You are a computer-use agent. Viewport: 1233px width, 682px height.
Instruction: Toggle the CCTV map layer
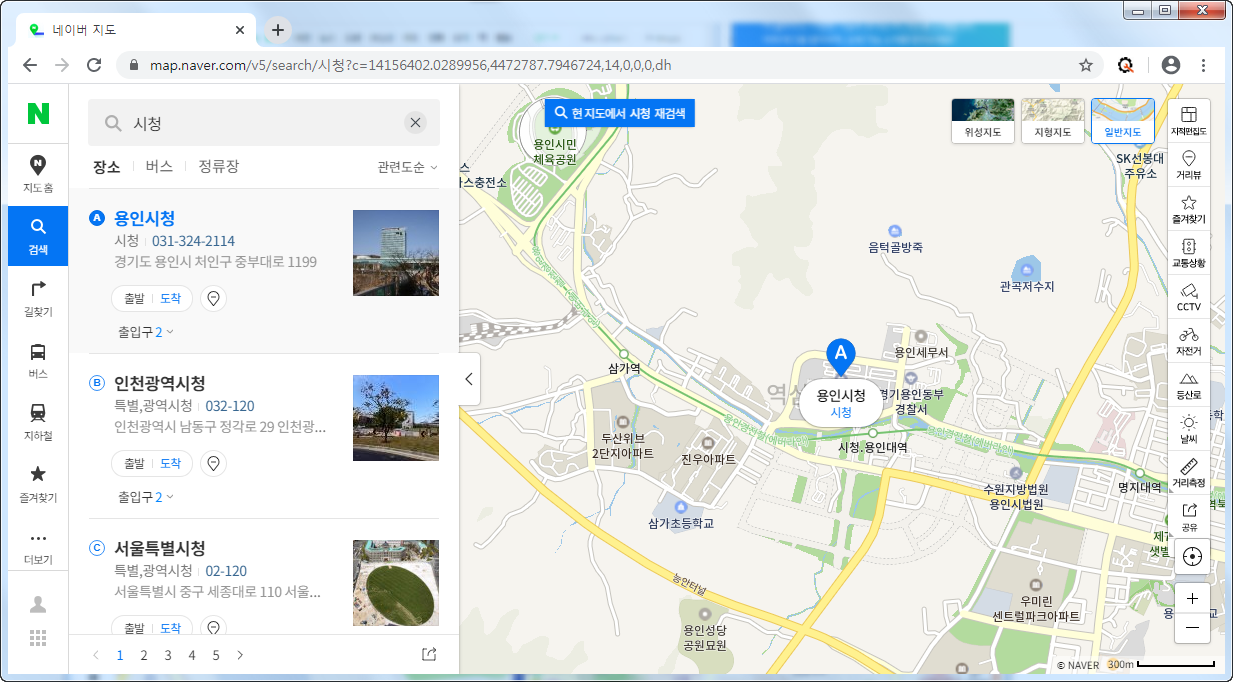click(1189, 297)
